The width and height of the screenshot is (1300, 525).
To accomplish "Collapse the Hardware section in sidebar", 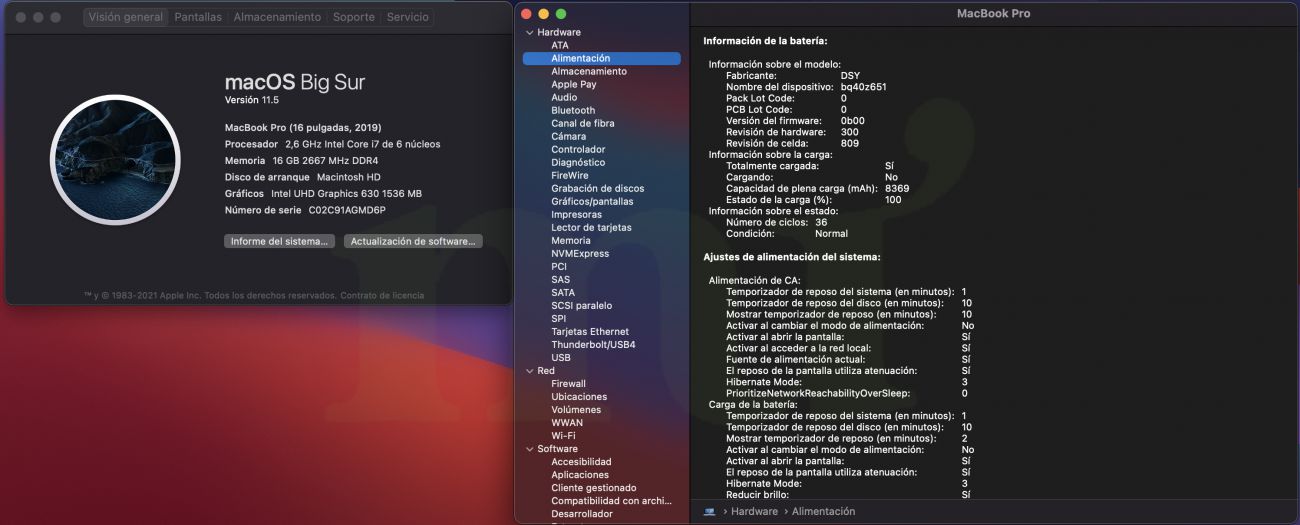I will point(530,33).
